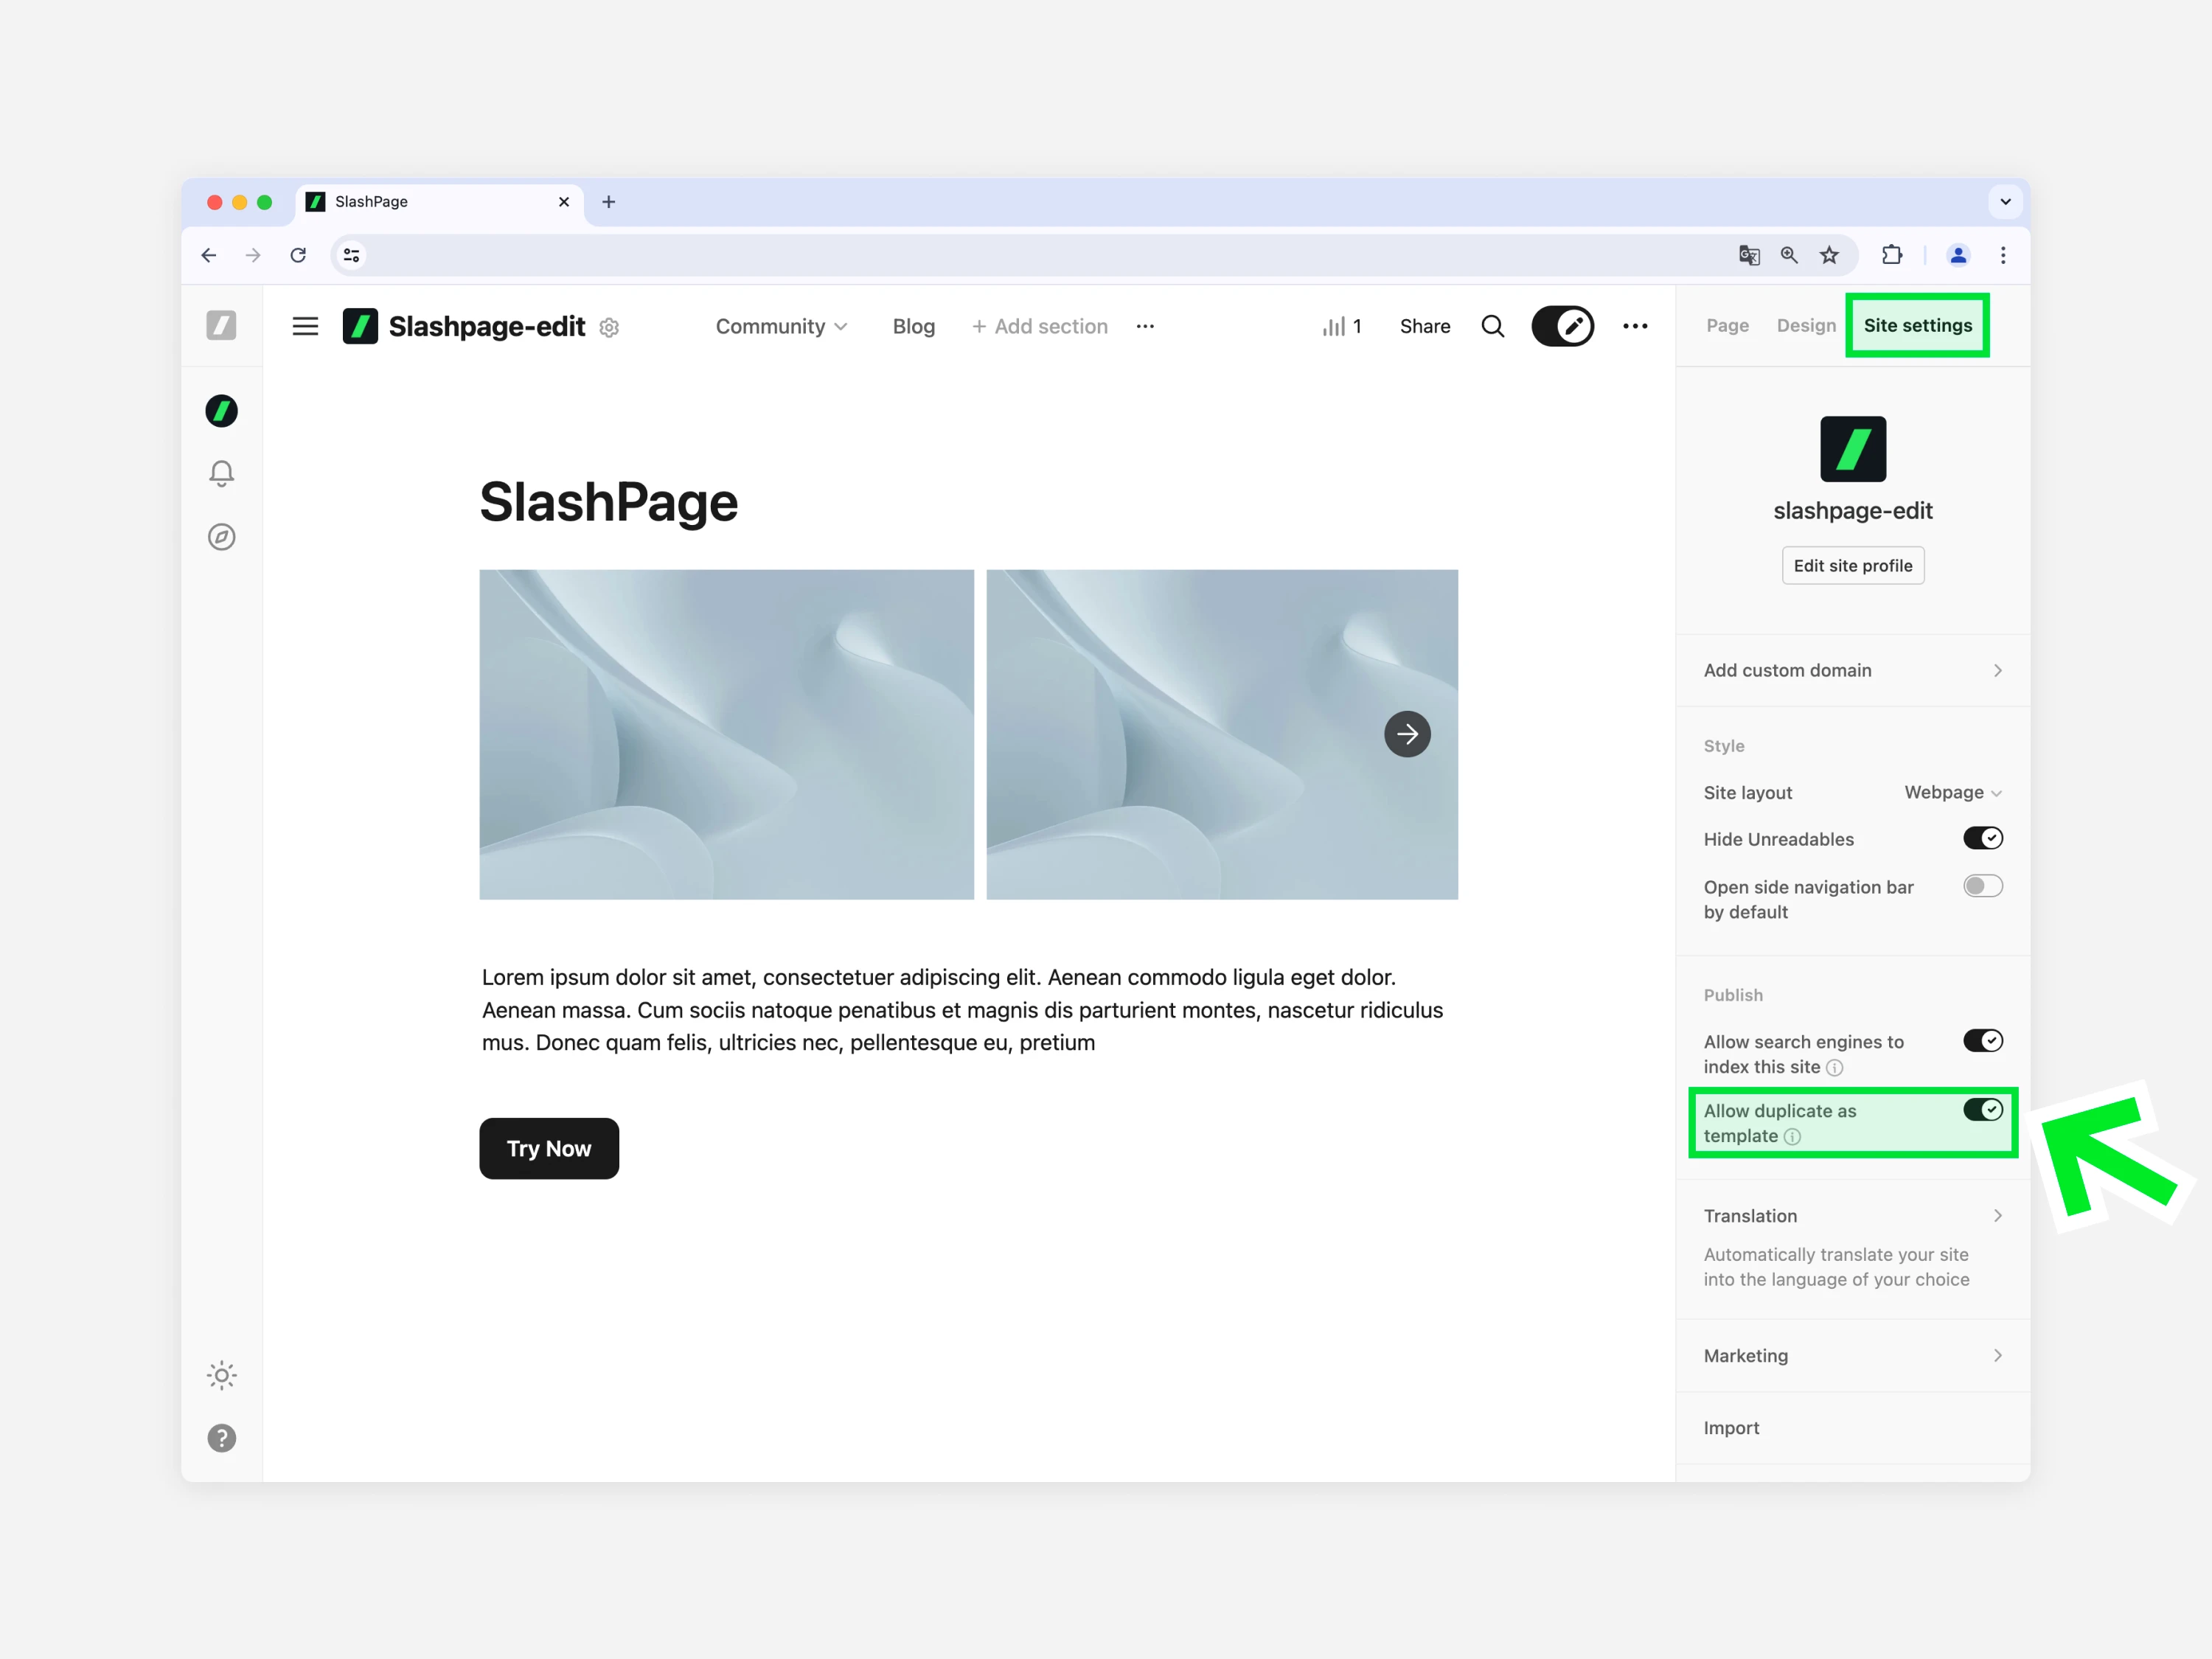Open site search magnifier
Viewport: 2212px width, 1659px height.
1492,326
